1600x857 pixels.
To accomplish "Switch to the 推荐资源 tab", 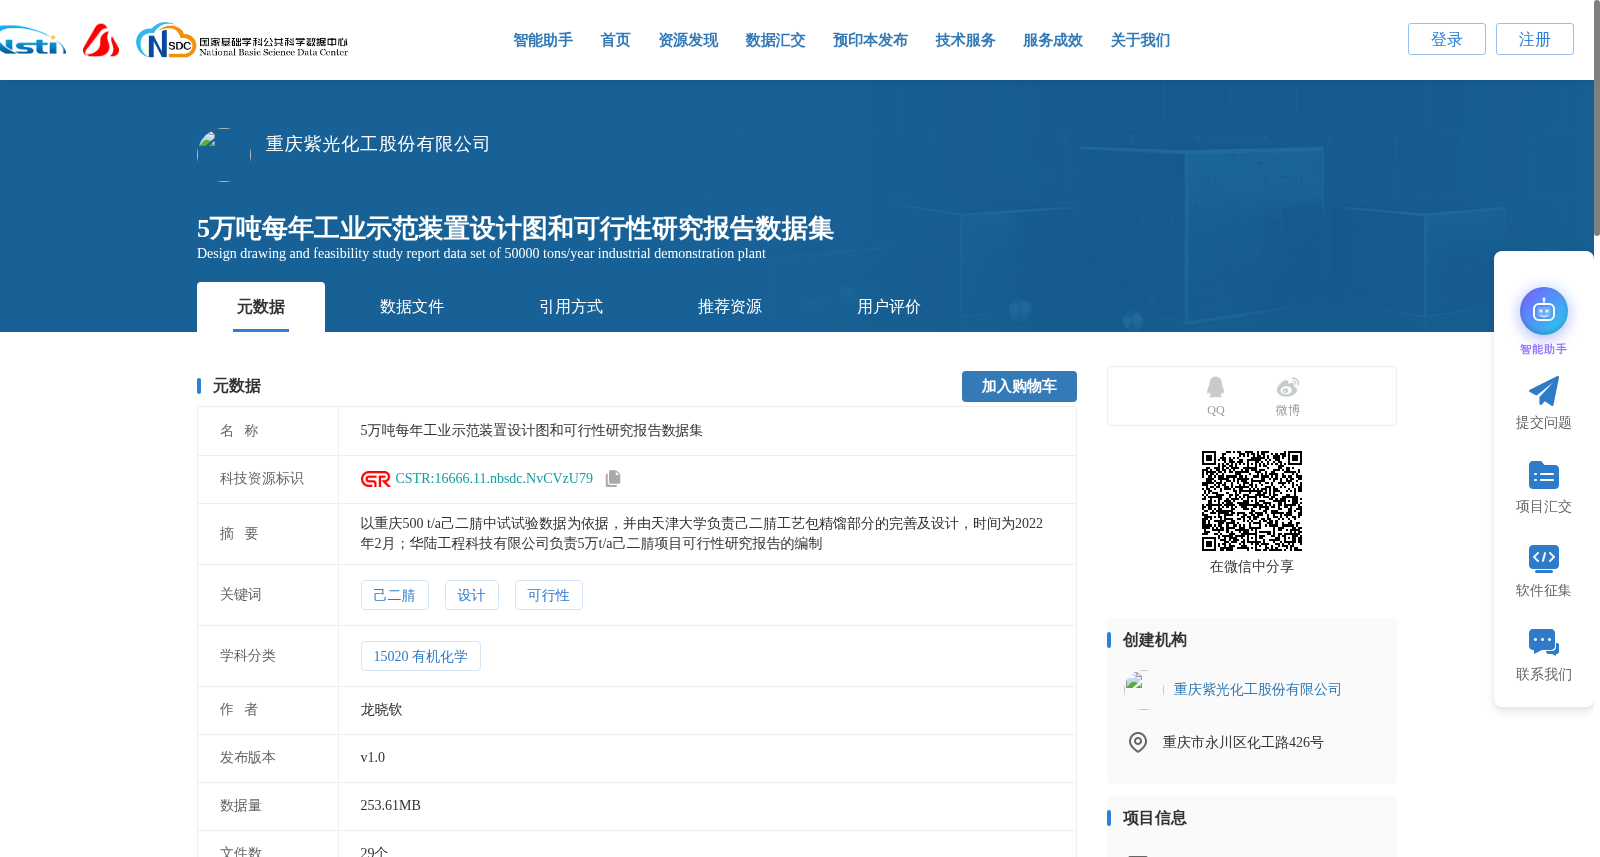I will 730,307.
